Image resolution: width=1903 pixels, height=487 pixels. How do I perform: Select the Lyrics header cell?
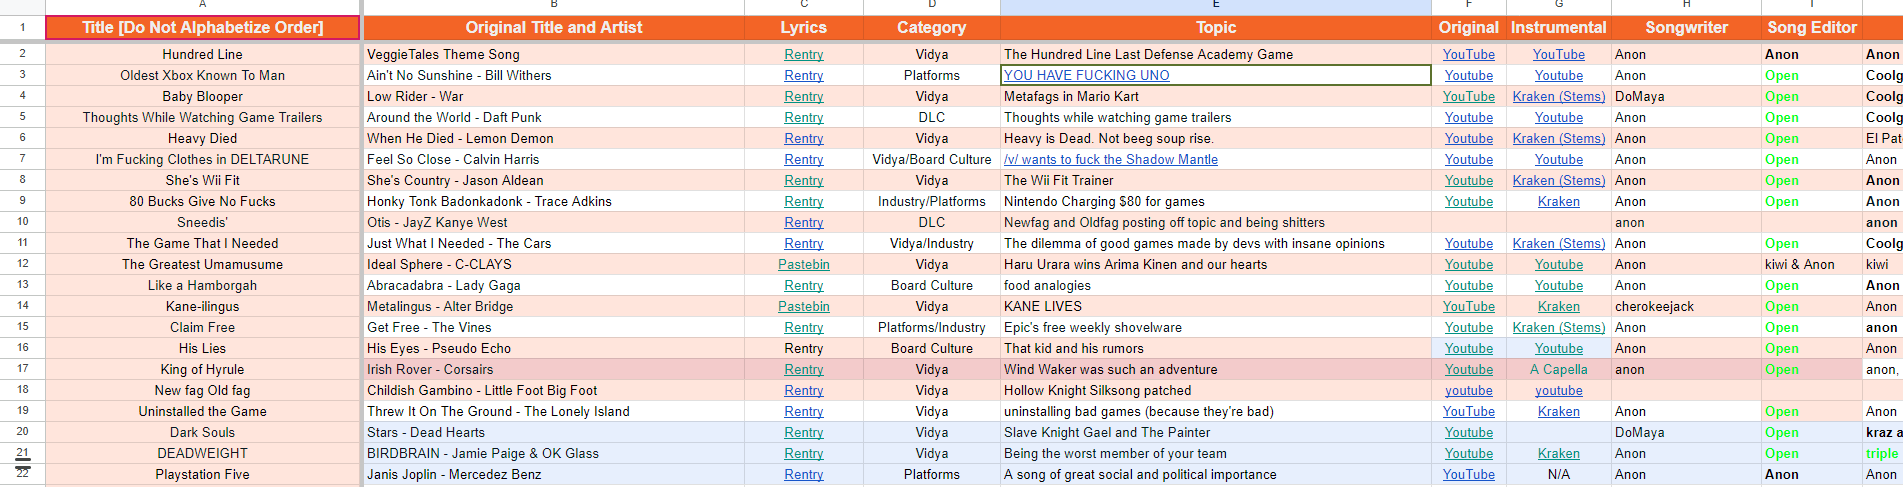[803, 28]
